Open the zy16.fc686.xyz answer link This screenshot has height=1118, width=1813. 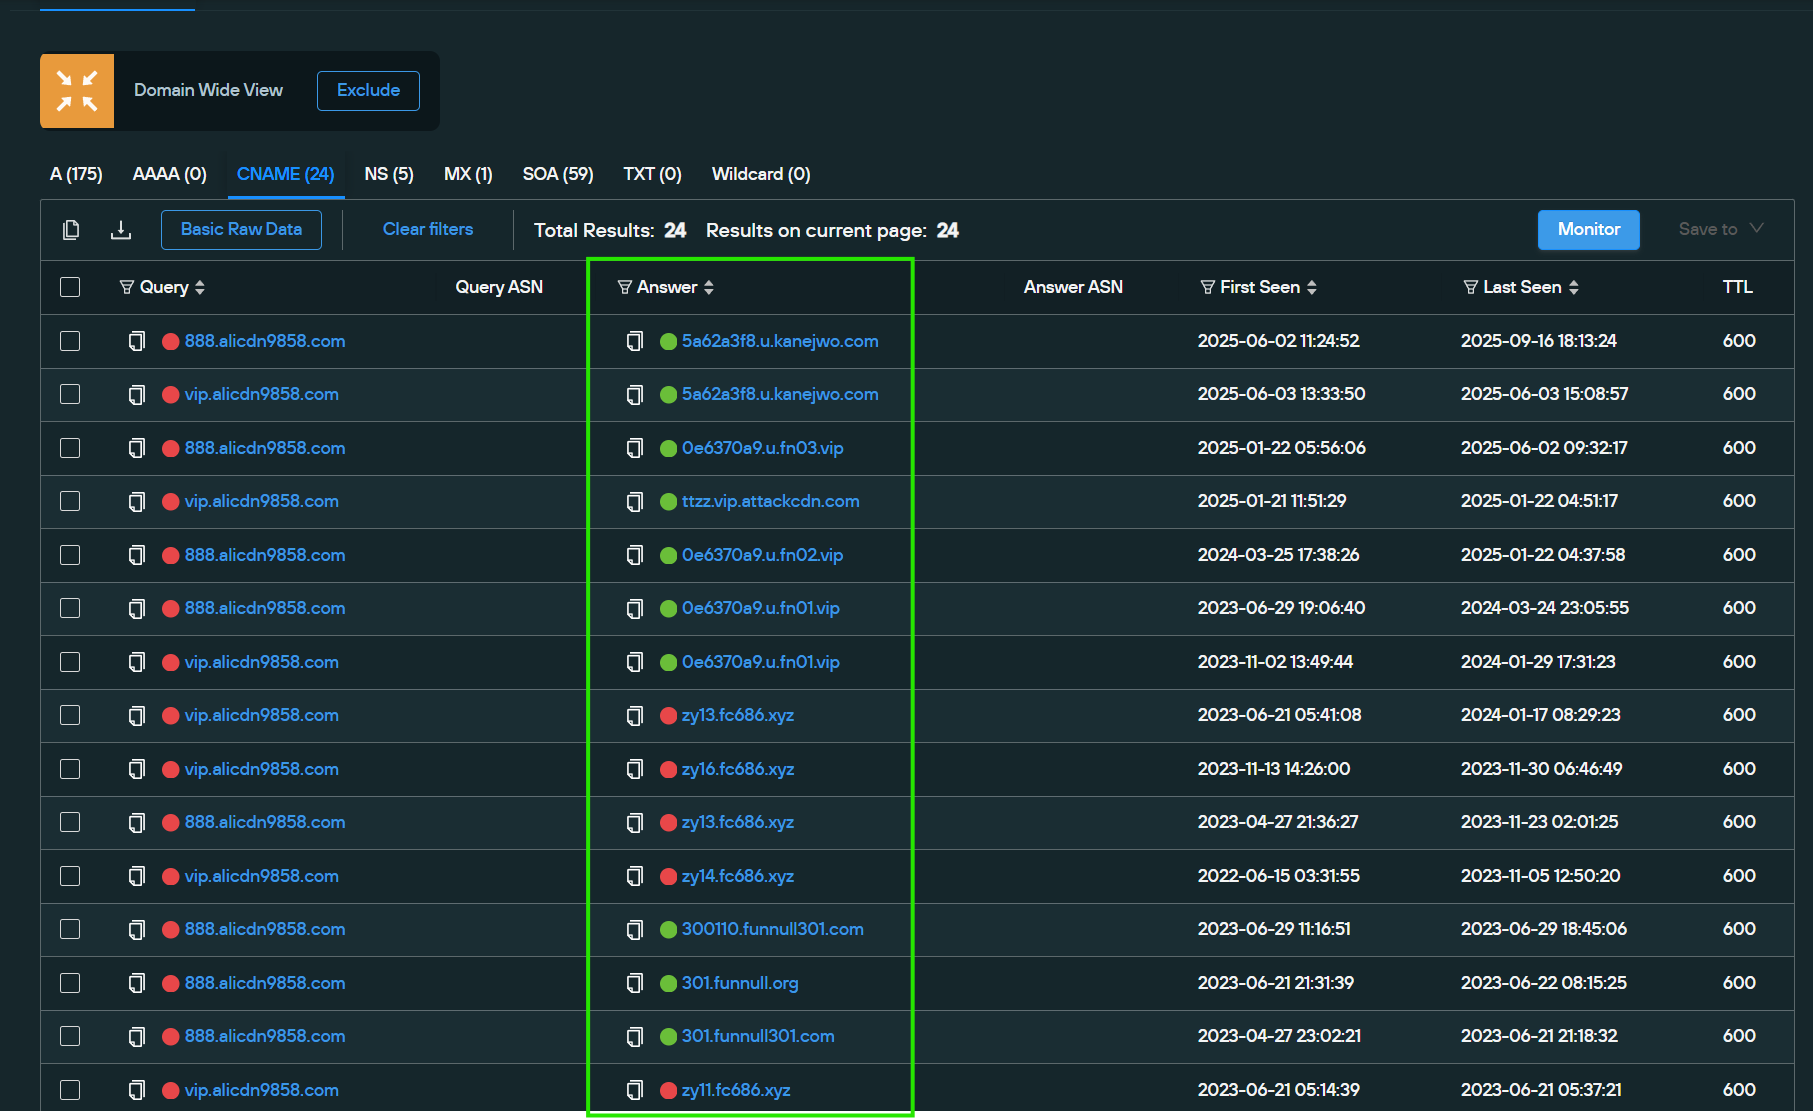737,769
